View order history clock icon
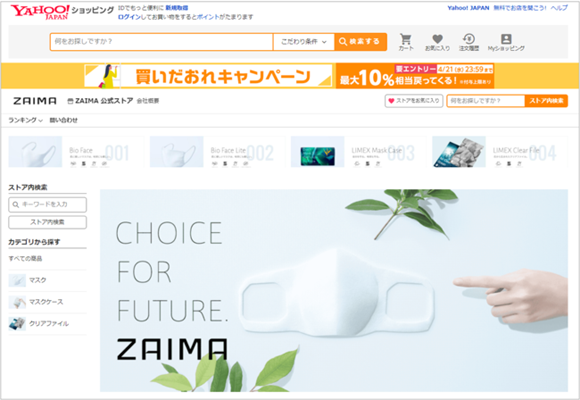 (x=469, y=39)
